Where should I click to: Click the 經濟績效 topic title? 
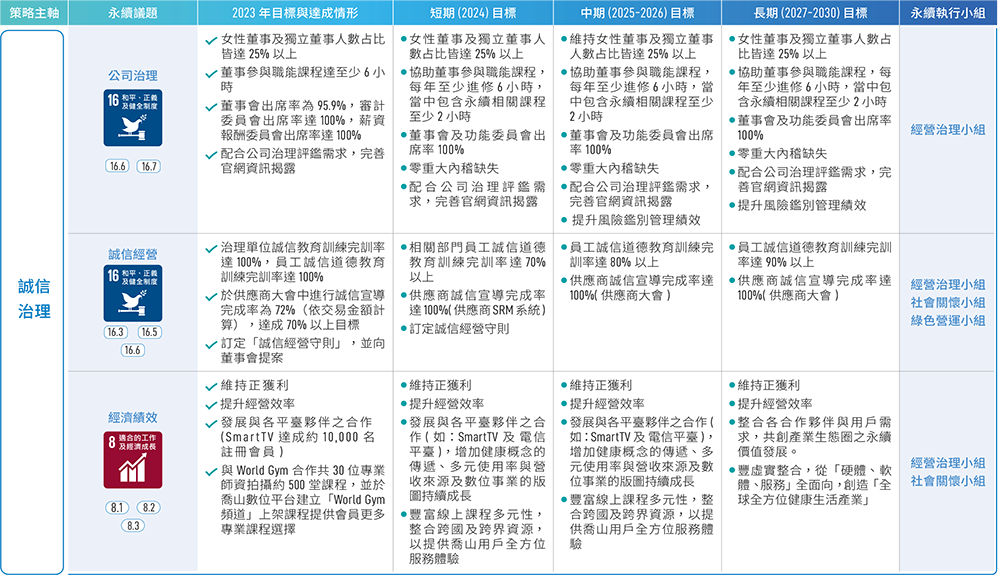point(132,417)
